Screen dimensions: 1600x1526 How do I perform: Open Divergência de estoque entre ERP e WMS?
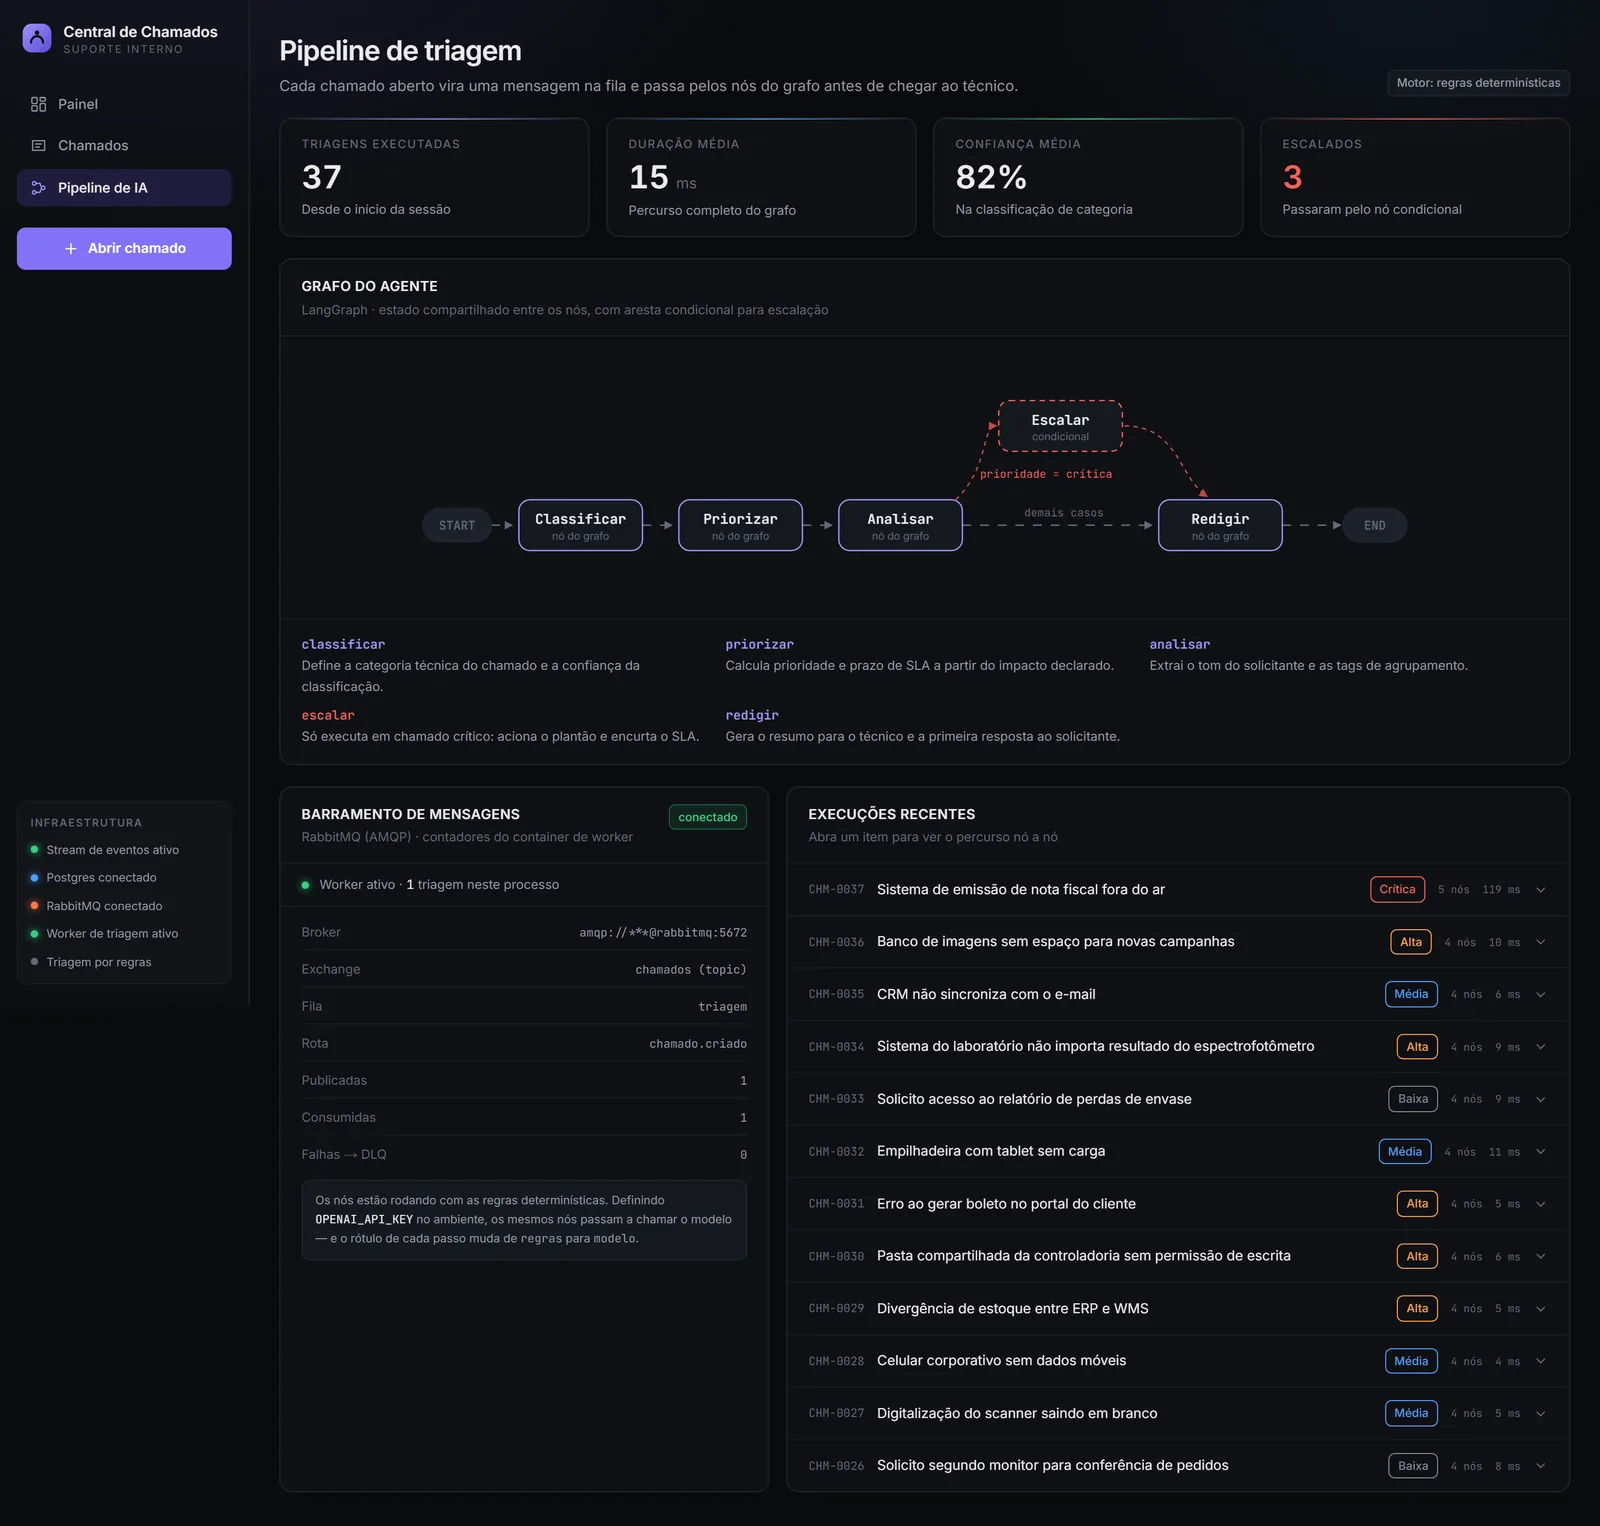1177,1309
